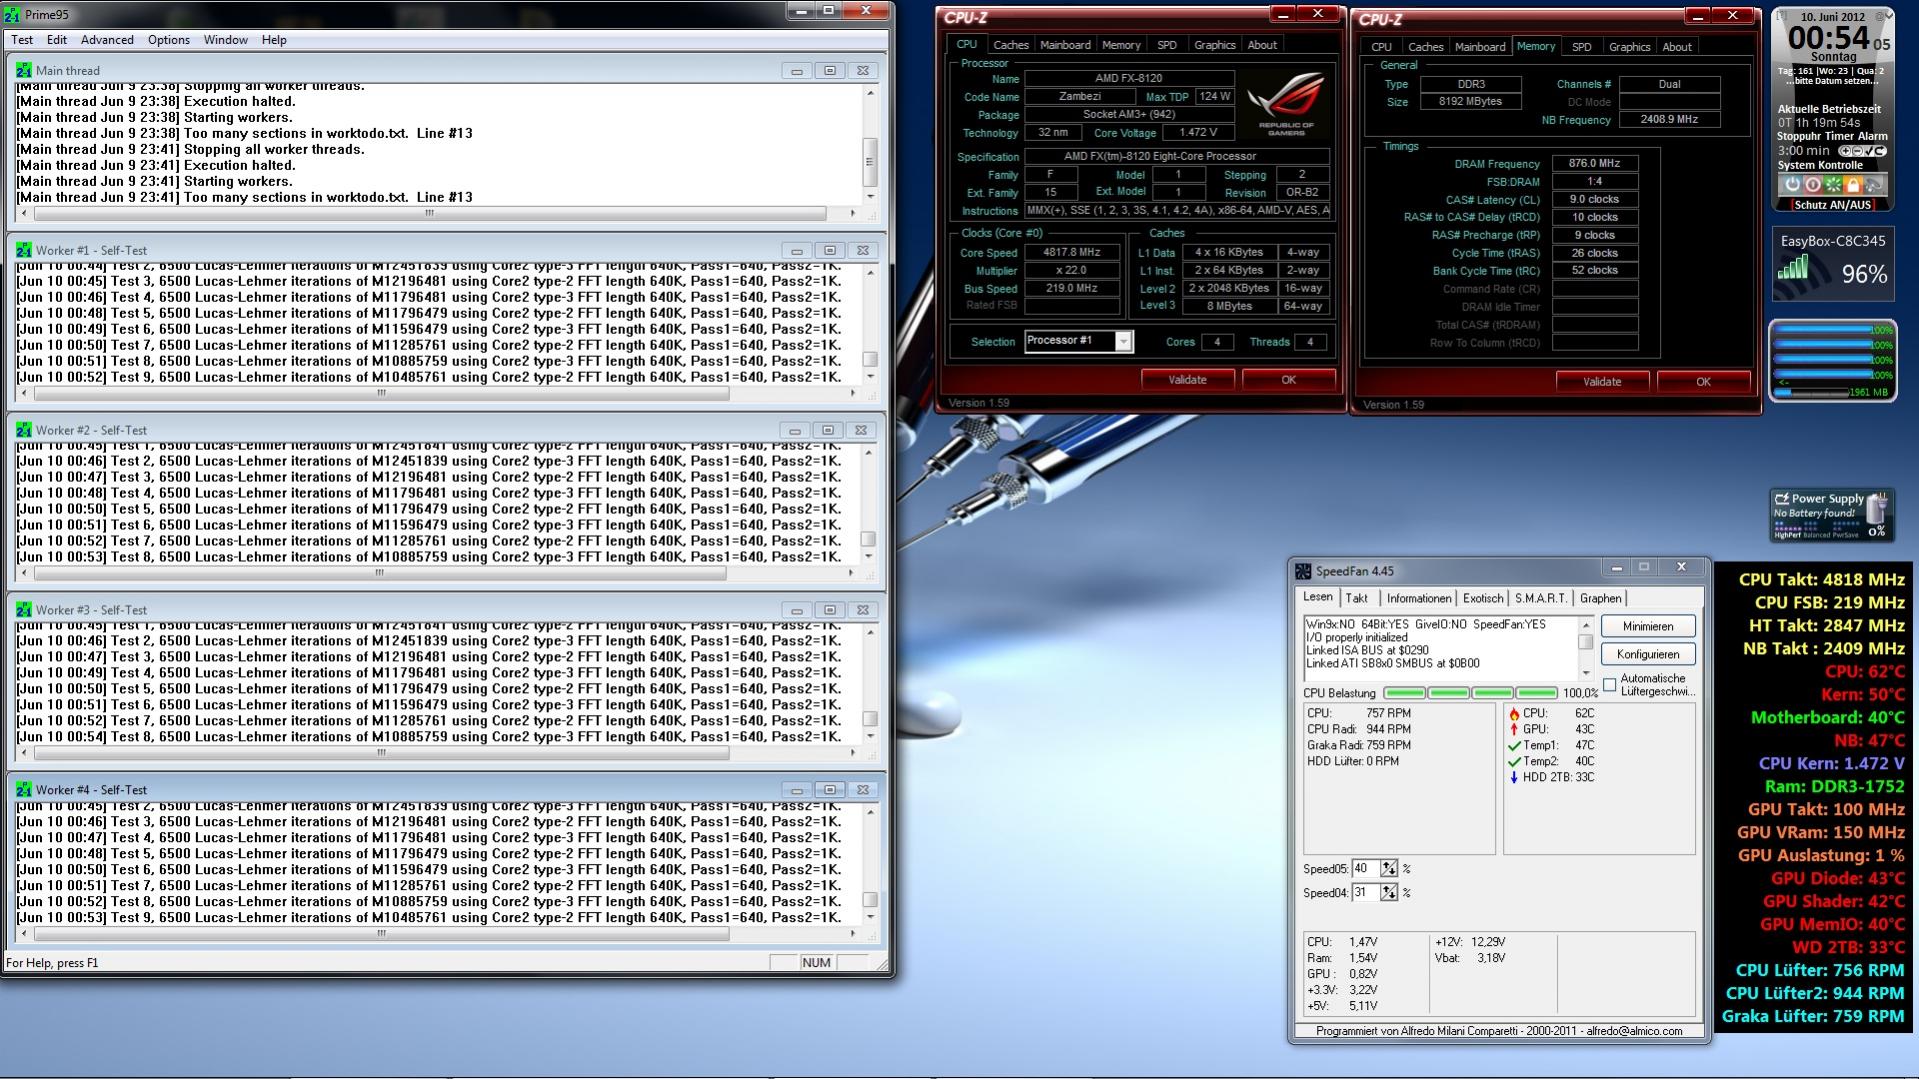The image size is (1919, 1079).
Task: Click the green check beside Temp1 in SpeedFan
Action: click(x=1514, y=746)
